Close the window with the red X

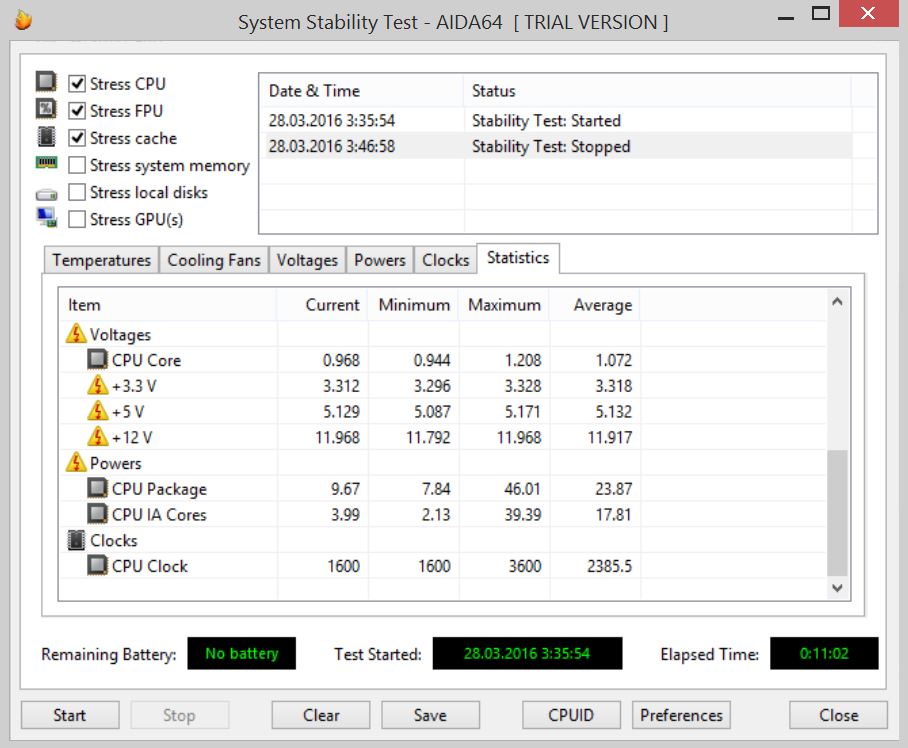[x=867, y=13]
